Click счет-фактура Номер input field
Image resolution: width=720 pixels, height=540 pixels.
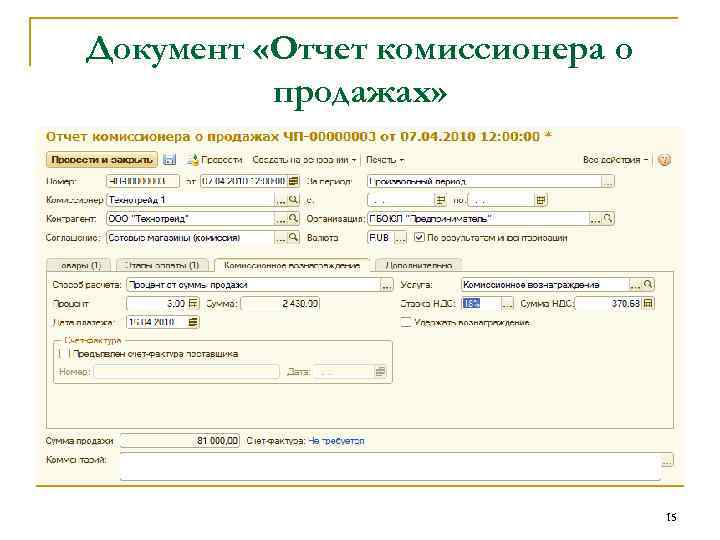click(186, 371)
